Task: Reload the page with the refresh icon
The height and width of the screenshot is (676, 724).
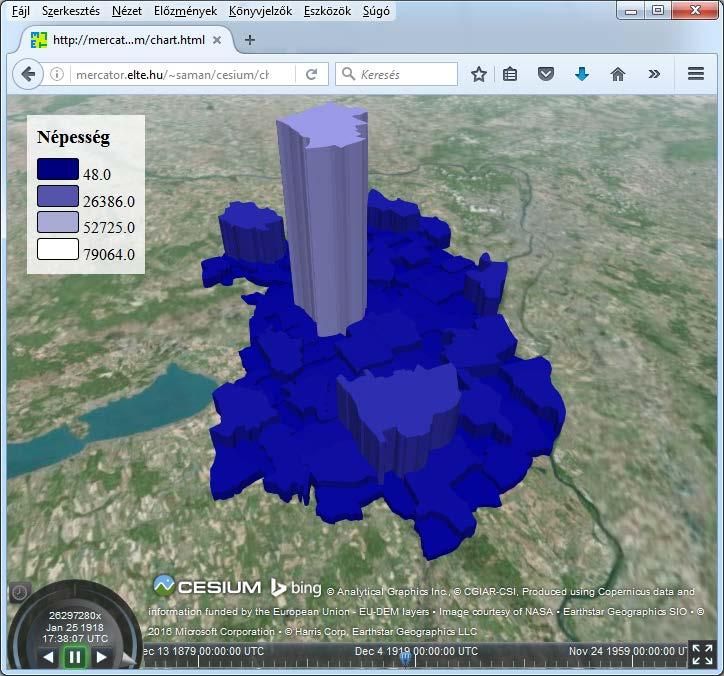Action: pyautogui.click(x=312, y=74)
